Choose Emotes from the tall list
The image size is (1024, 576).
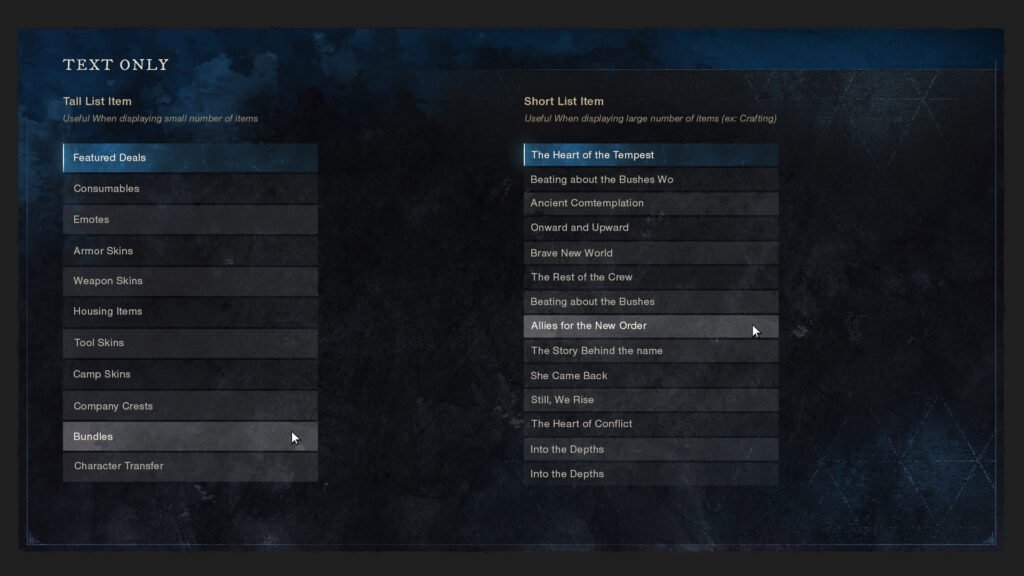click(190, 220)
